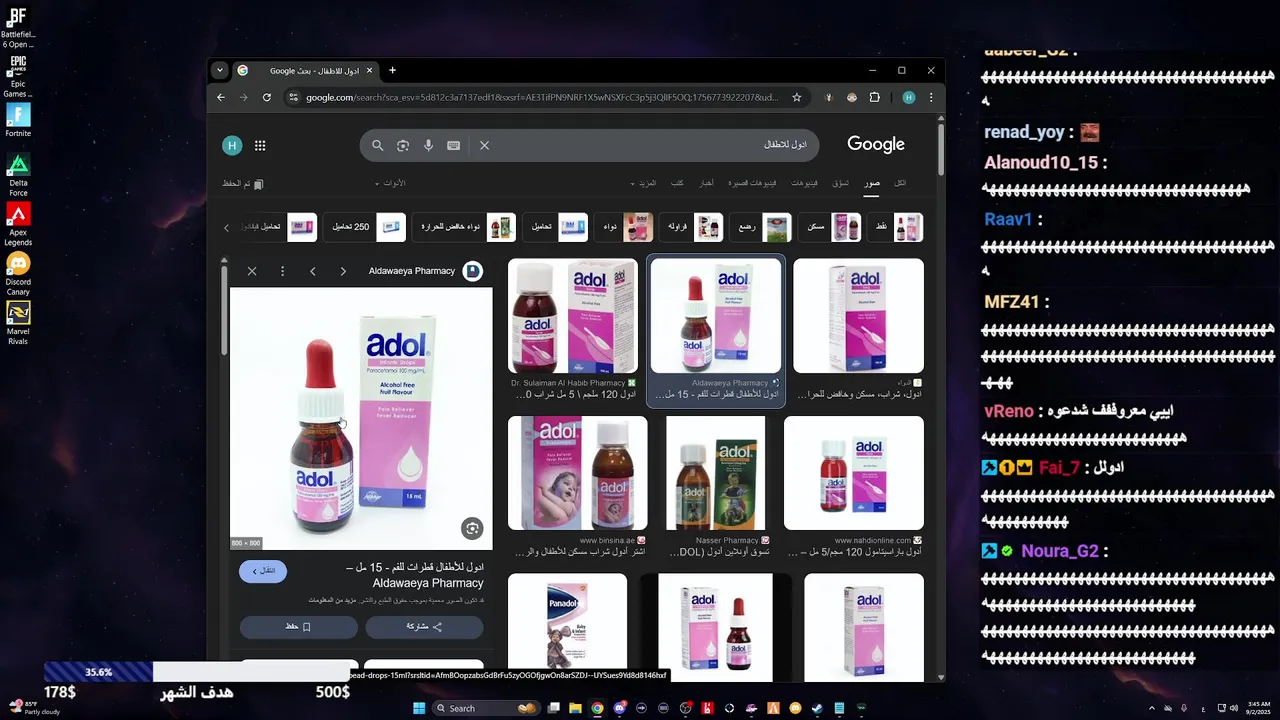Viewport: 1280px width, 720px height.
Task: Open the فيديوهات (Videos) results tab
Action: (804, 183)
